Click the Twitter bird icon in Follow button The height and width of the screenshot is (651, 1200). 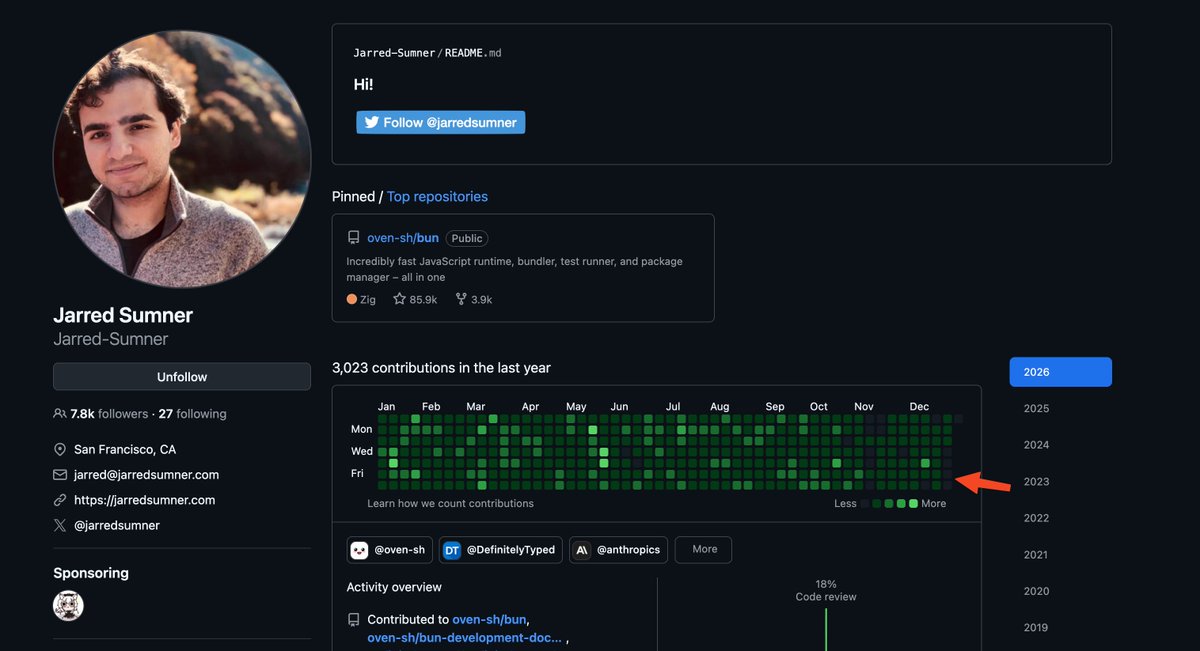(x=371, y=122)
